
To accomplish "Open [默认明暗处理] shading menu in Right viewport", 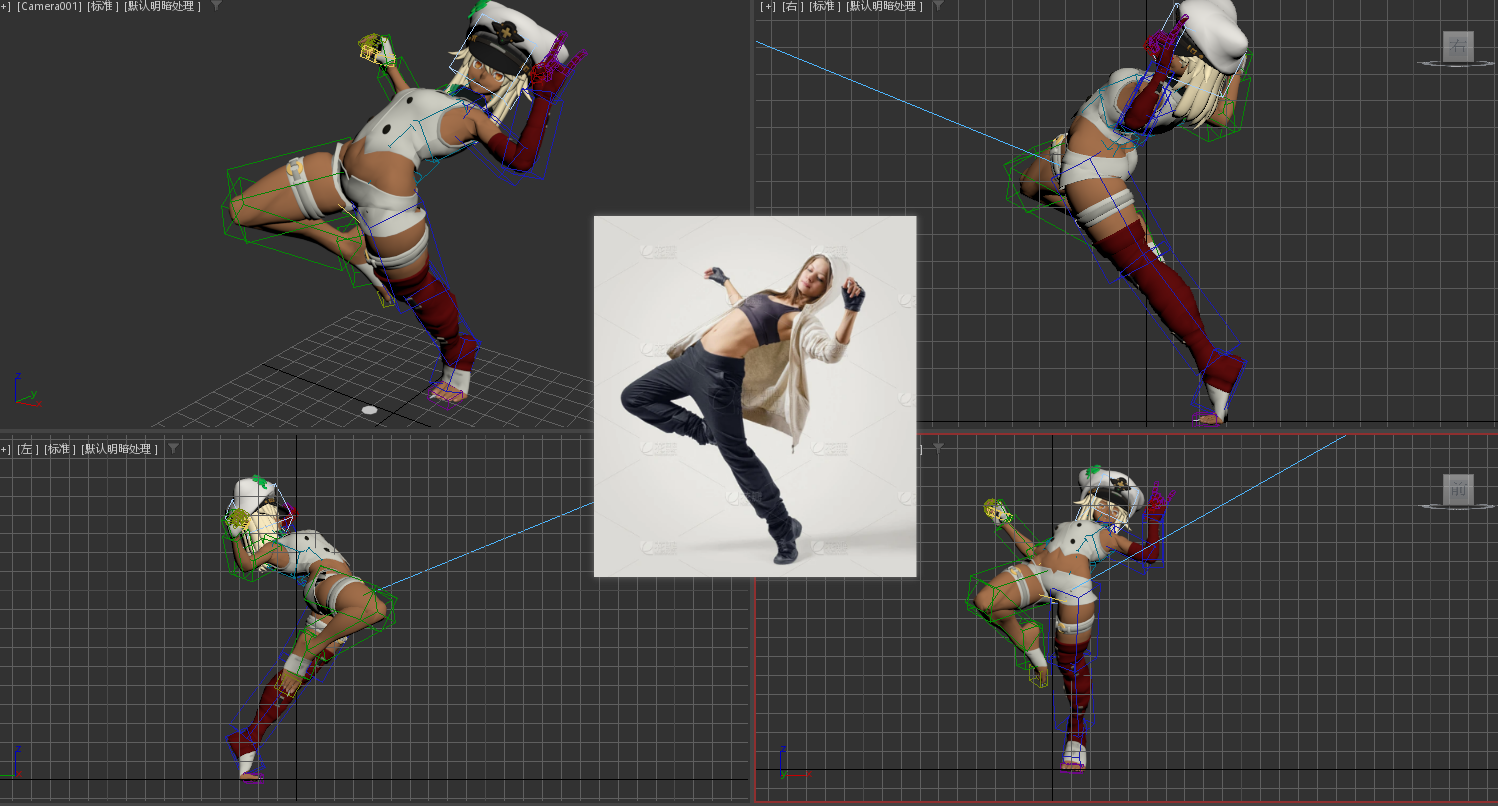I will tap(884, 6).
